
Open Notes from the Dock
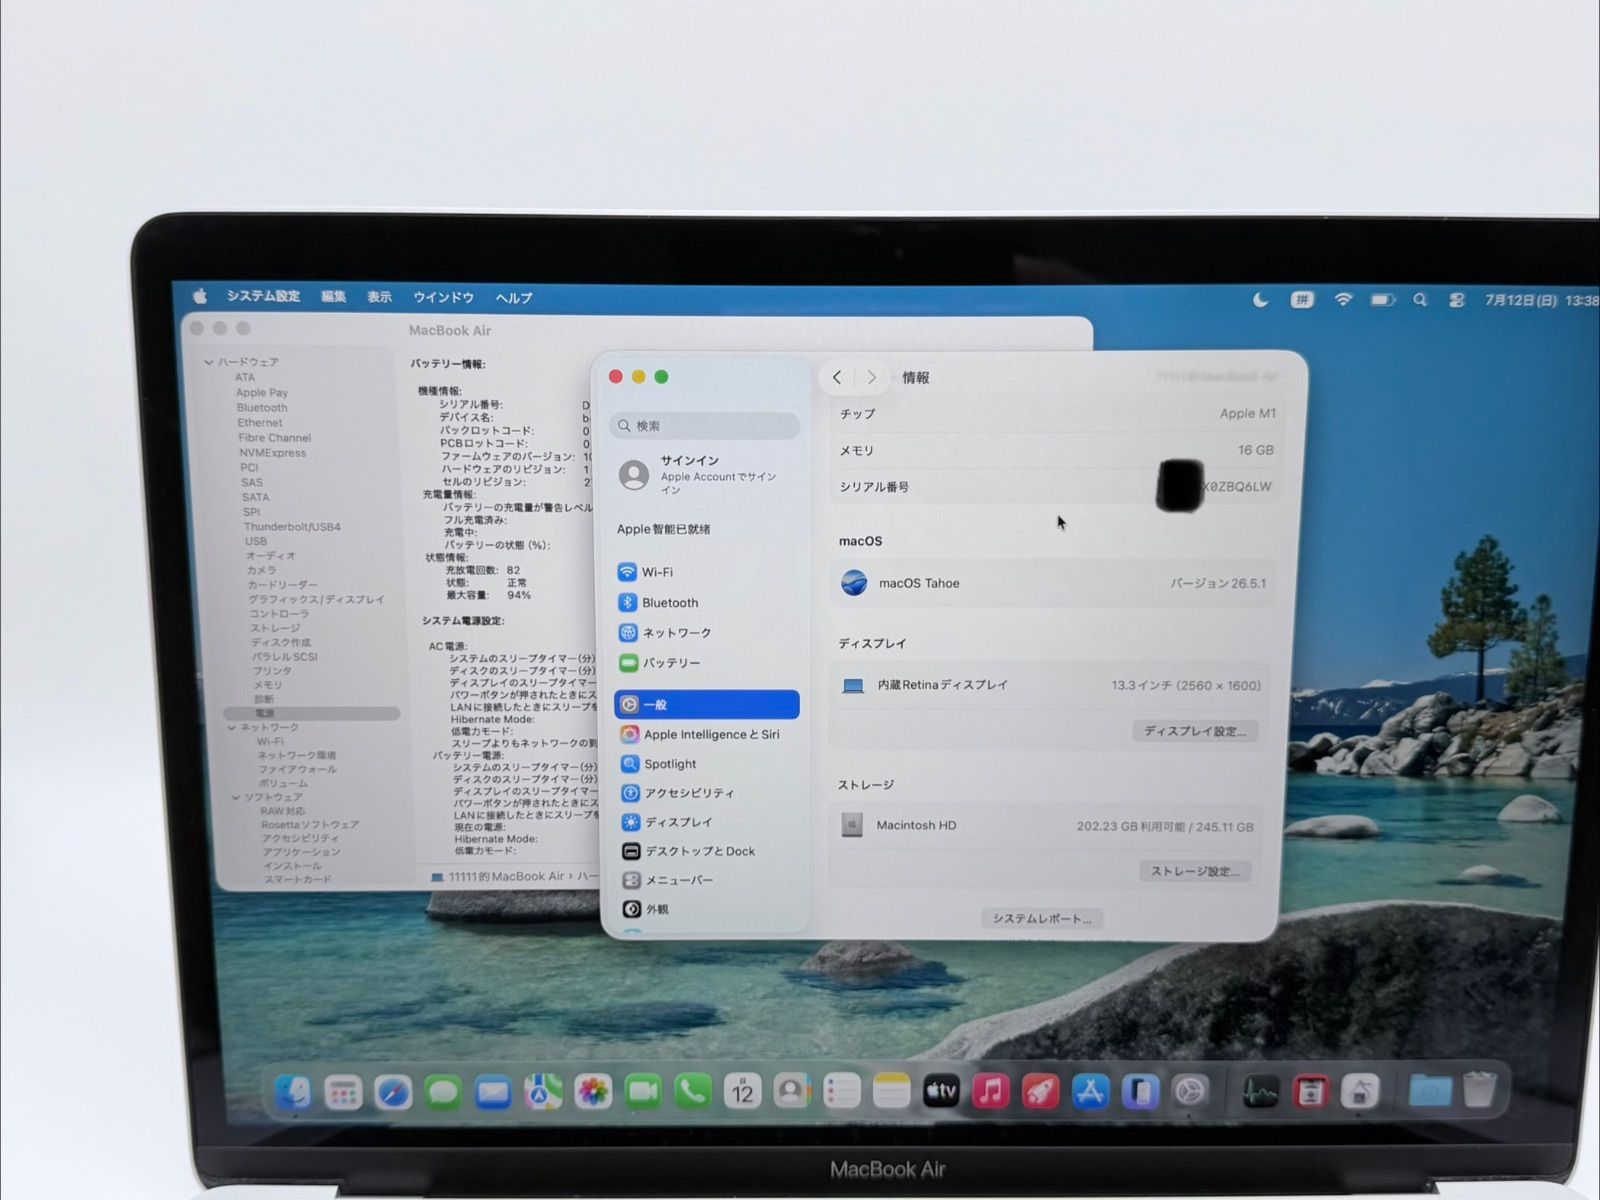(x=891, y=1092)
